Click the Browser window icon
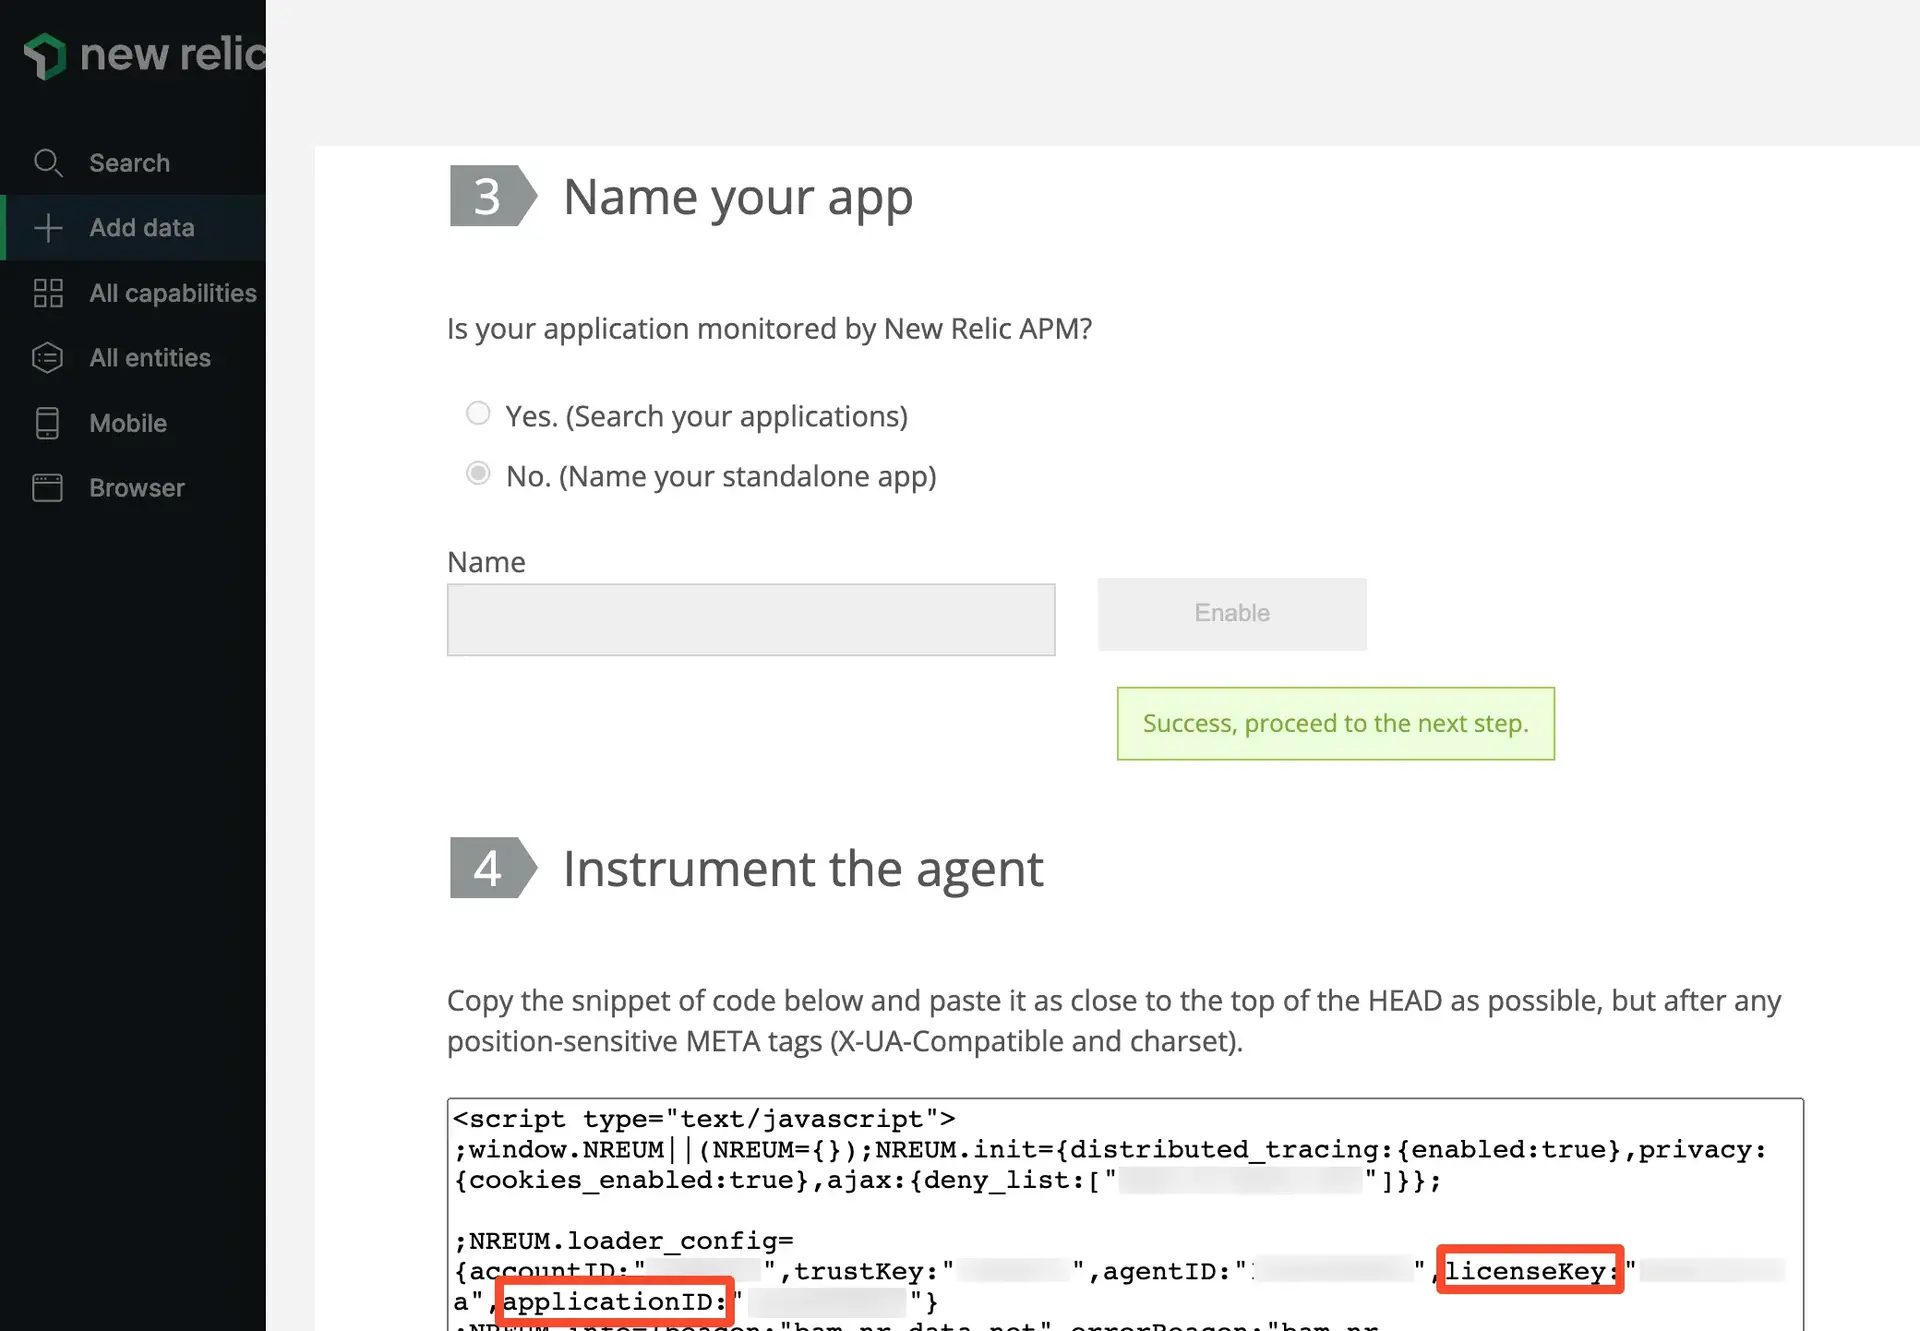Image resolution: width=1920 pixels, height=1331 pixels. [x=48, y=488]
